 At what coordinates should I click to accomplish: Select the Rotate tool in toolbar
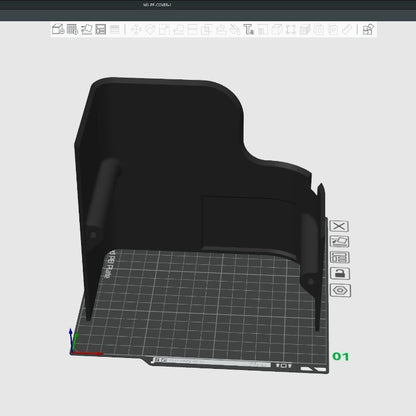[x=150, y=29]
